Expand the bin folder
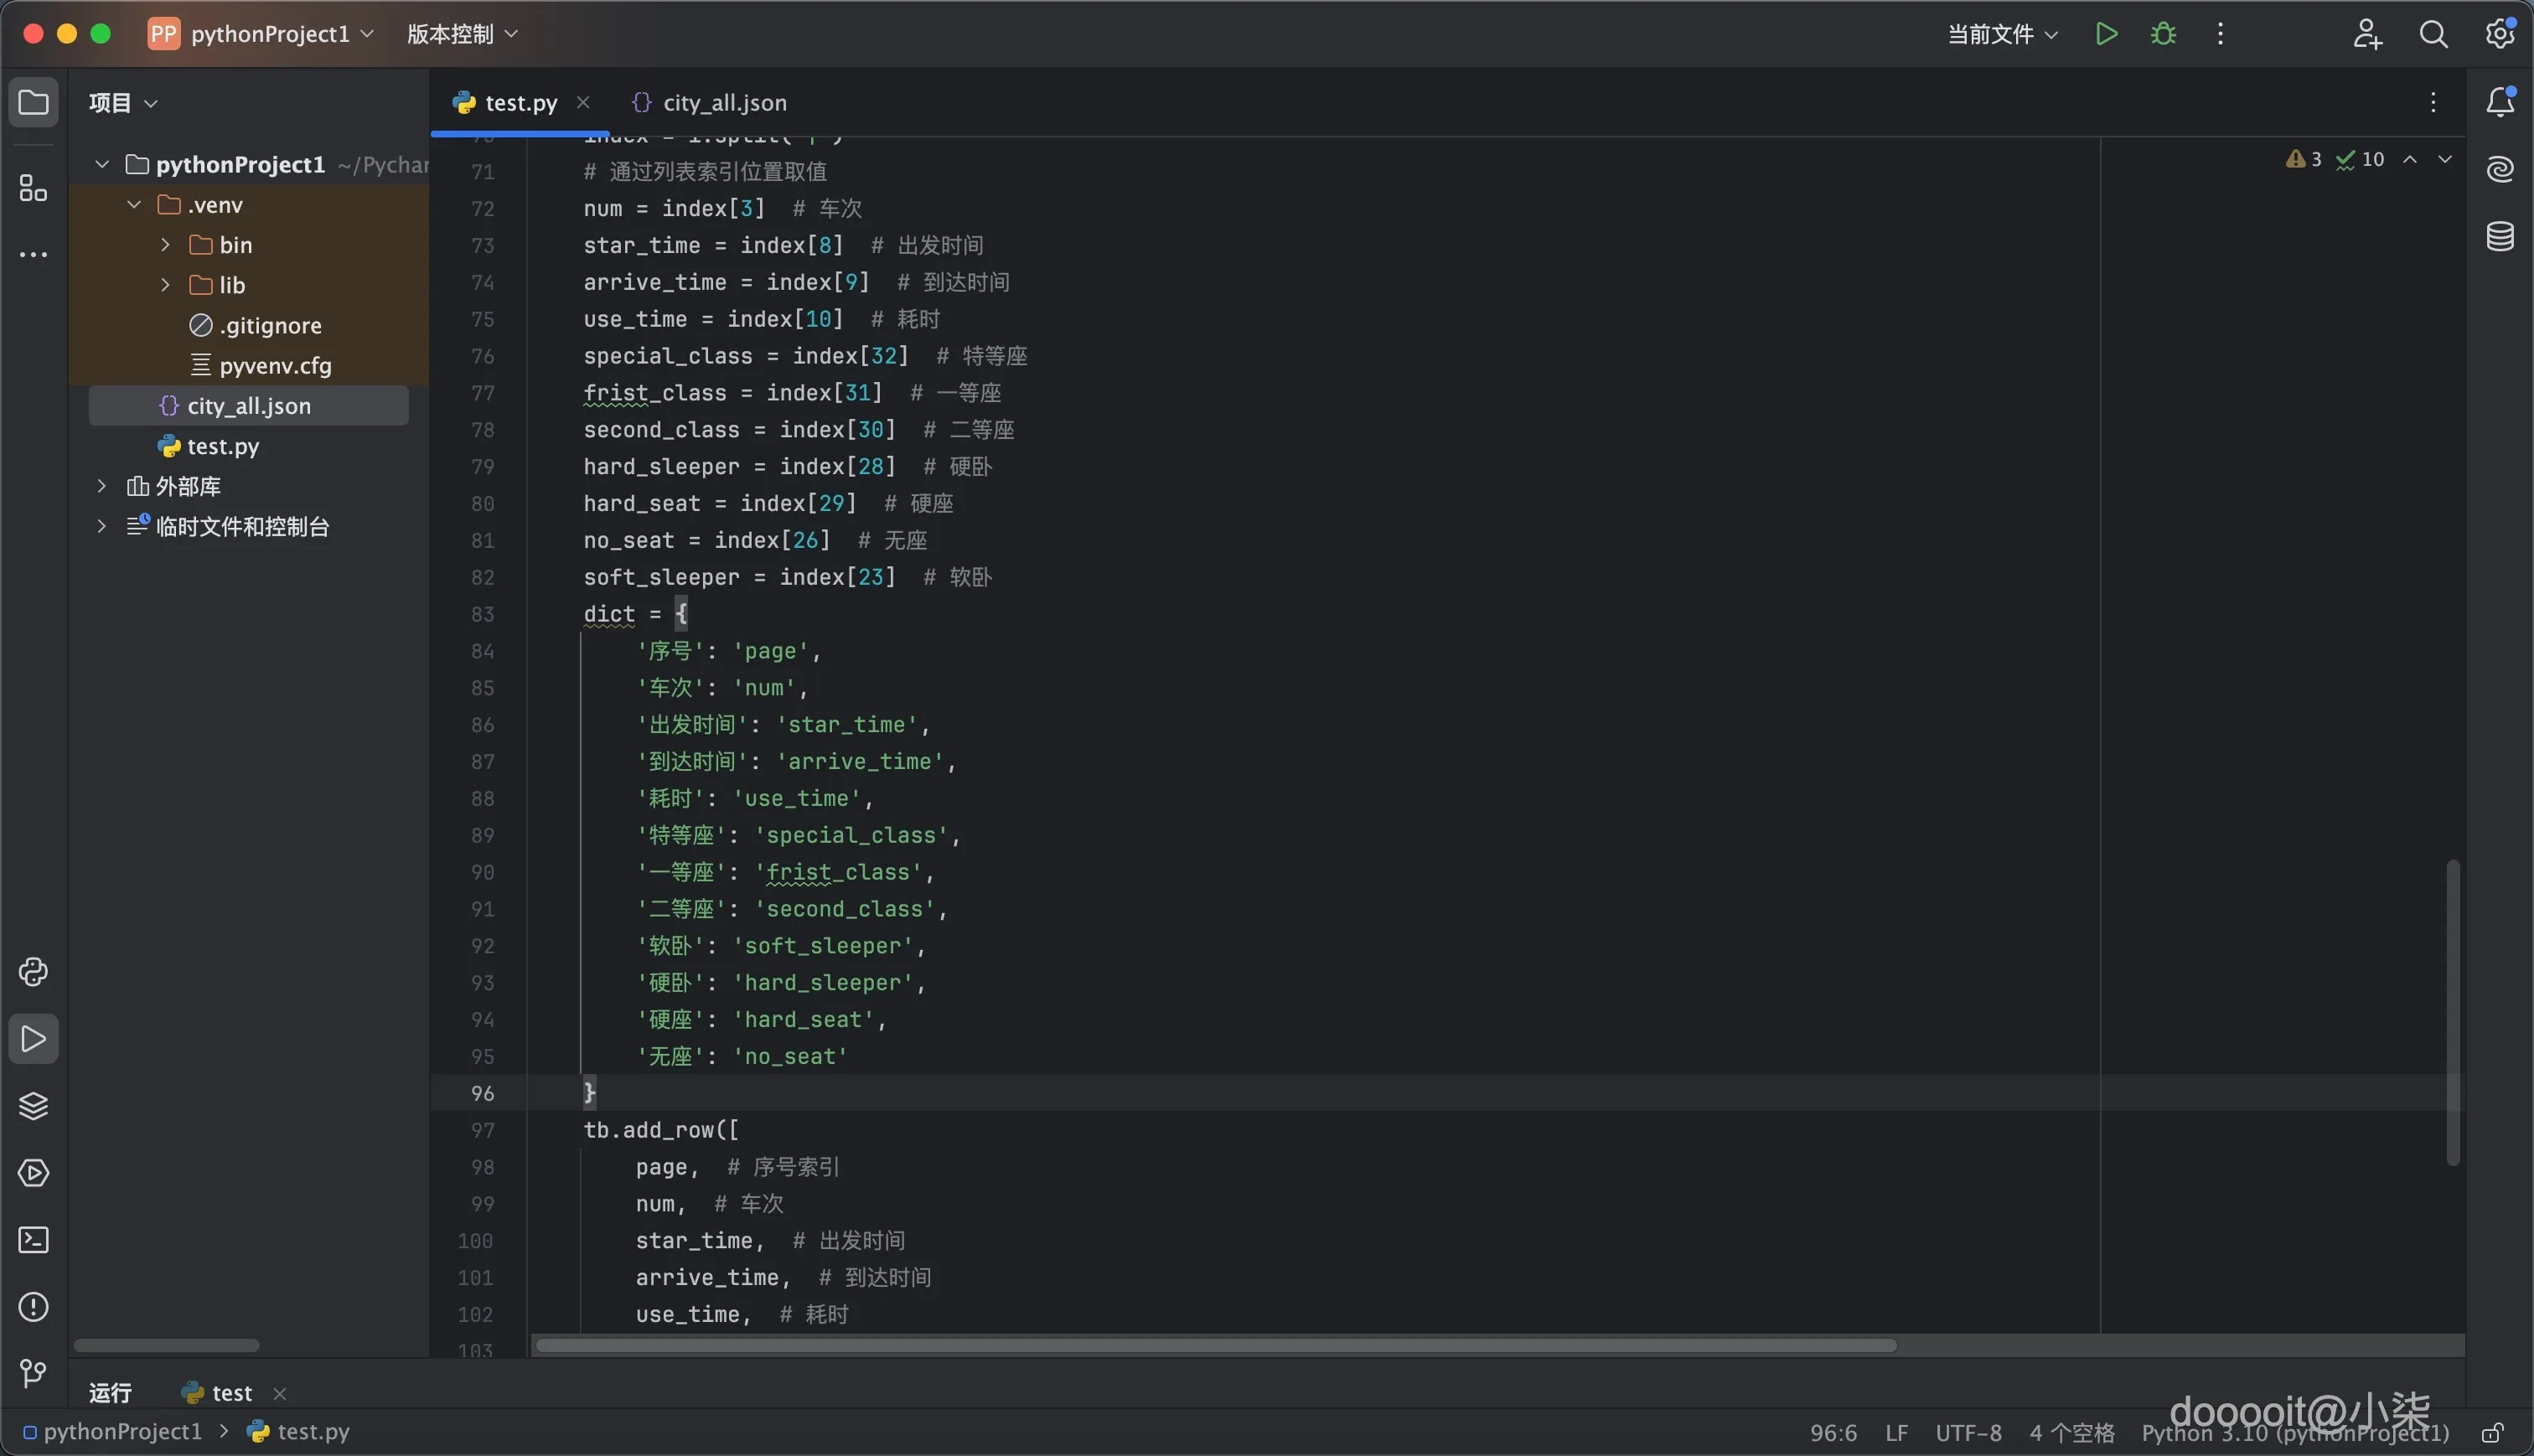The image size is (2534, 1456). 166,245
